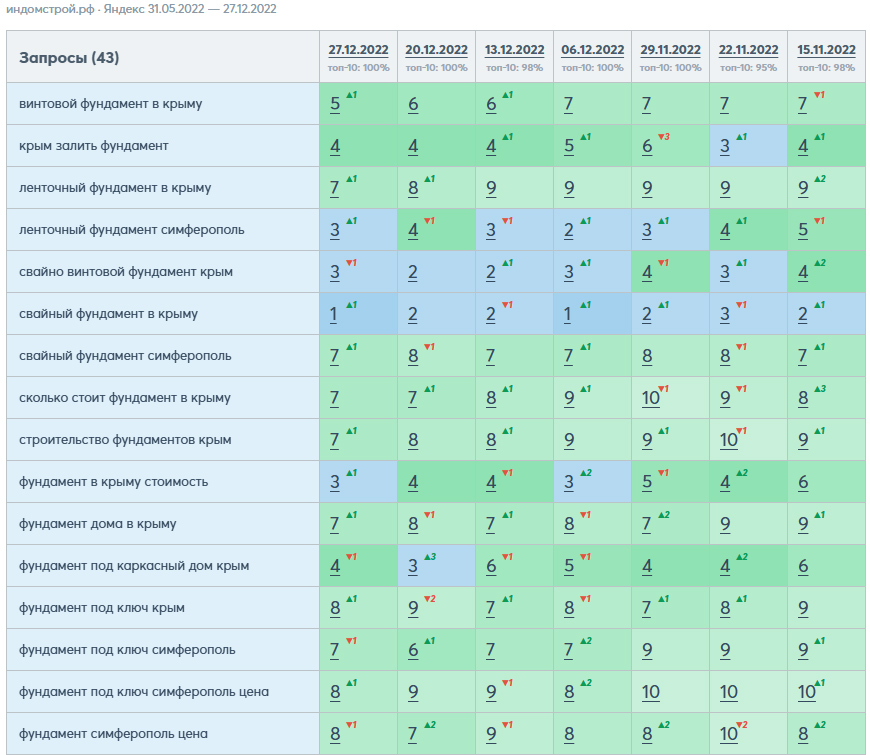Select query фундамент под ключ симферополь цена
This screenshot has height=755, width=870.
(x=144, y=692)
